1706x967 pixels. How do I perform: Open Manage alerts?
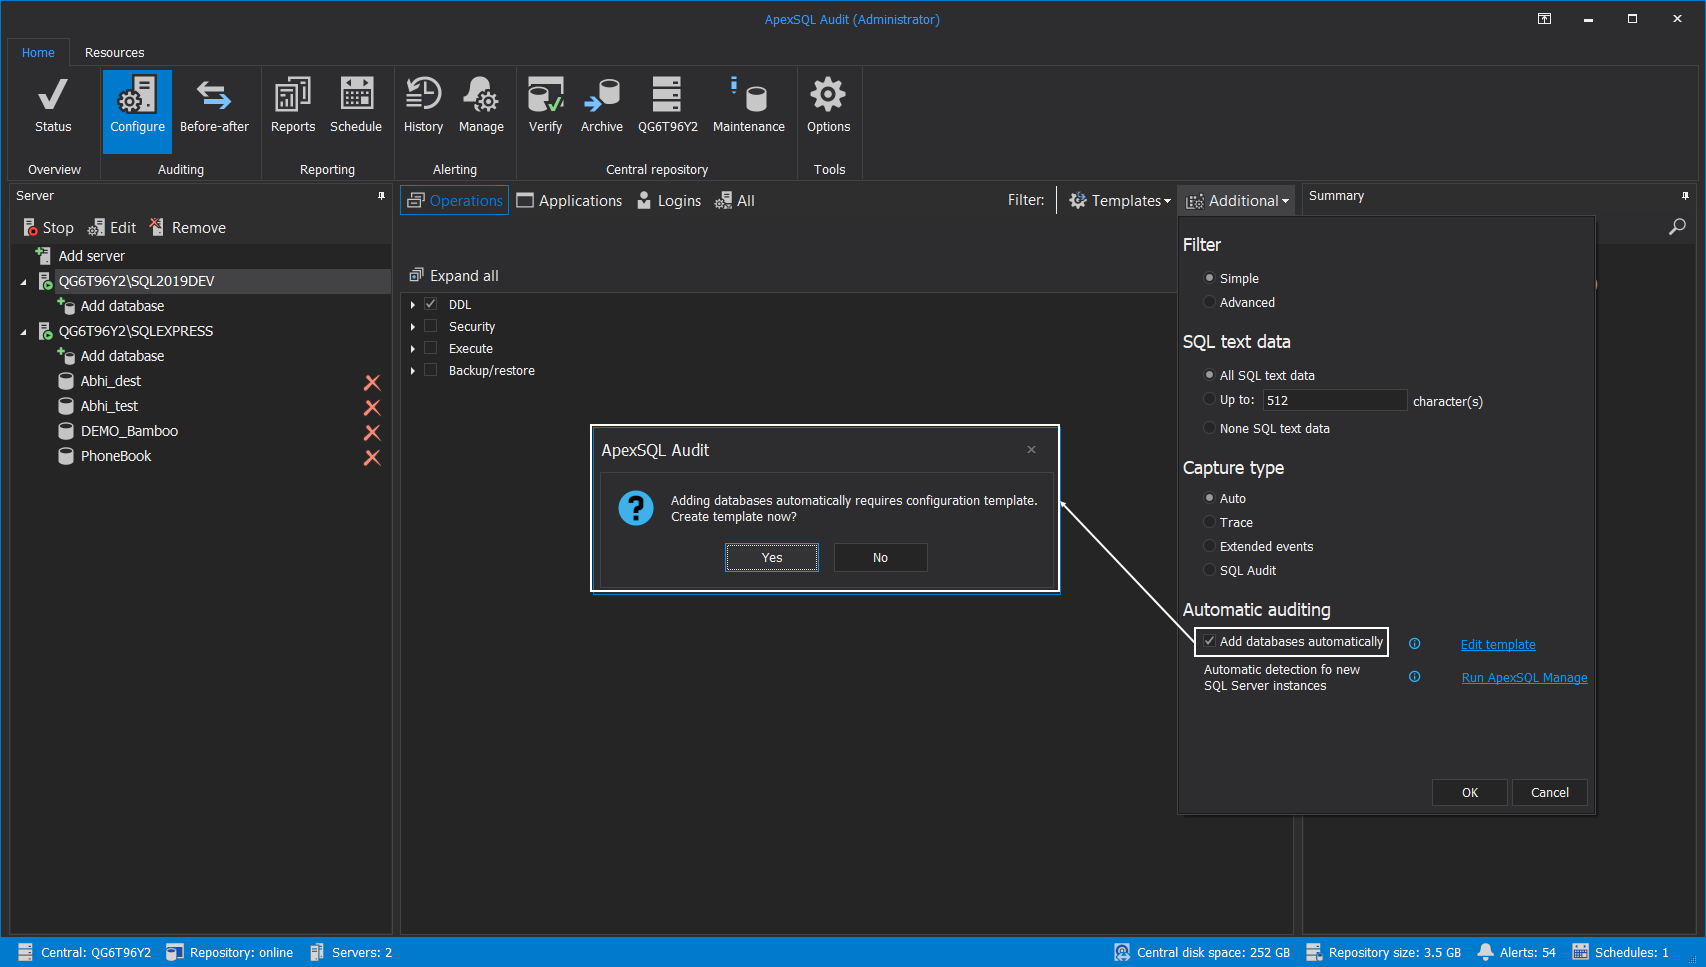481,106
